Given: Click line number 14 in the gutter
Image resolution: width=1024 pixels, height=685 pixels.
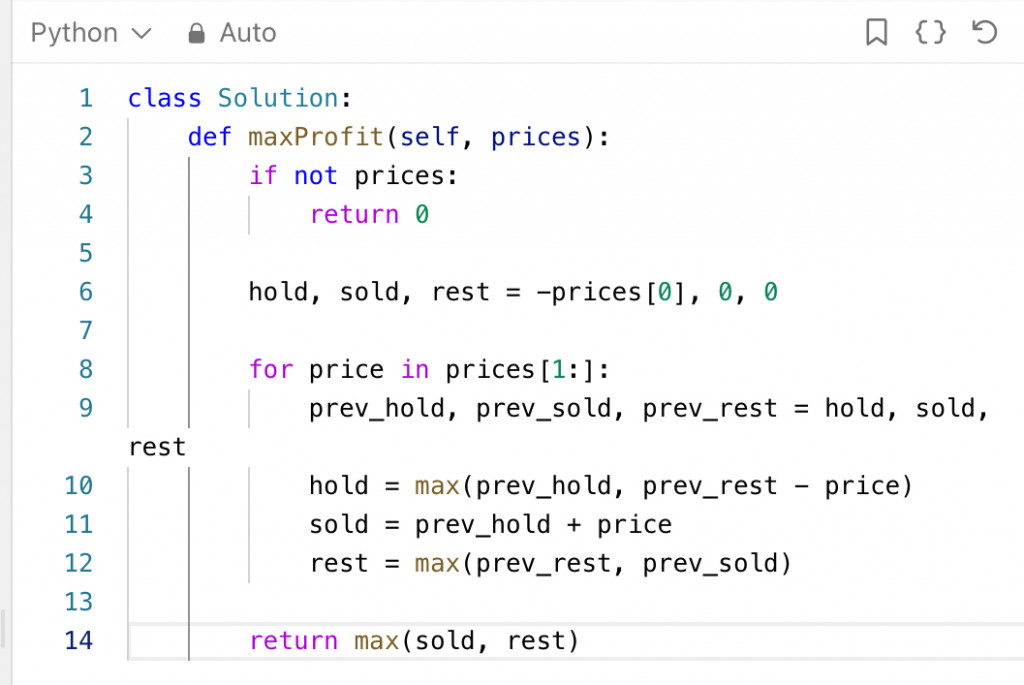Looking at the screenshot, I should [x=78, y=640].
